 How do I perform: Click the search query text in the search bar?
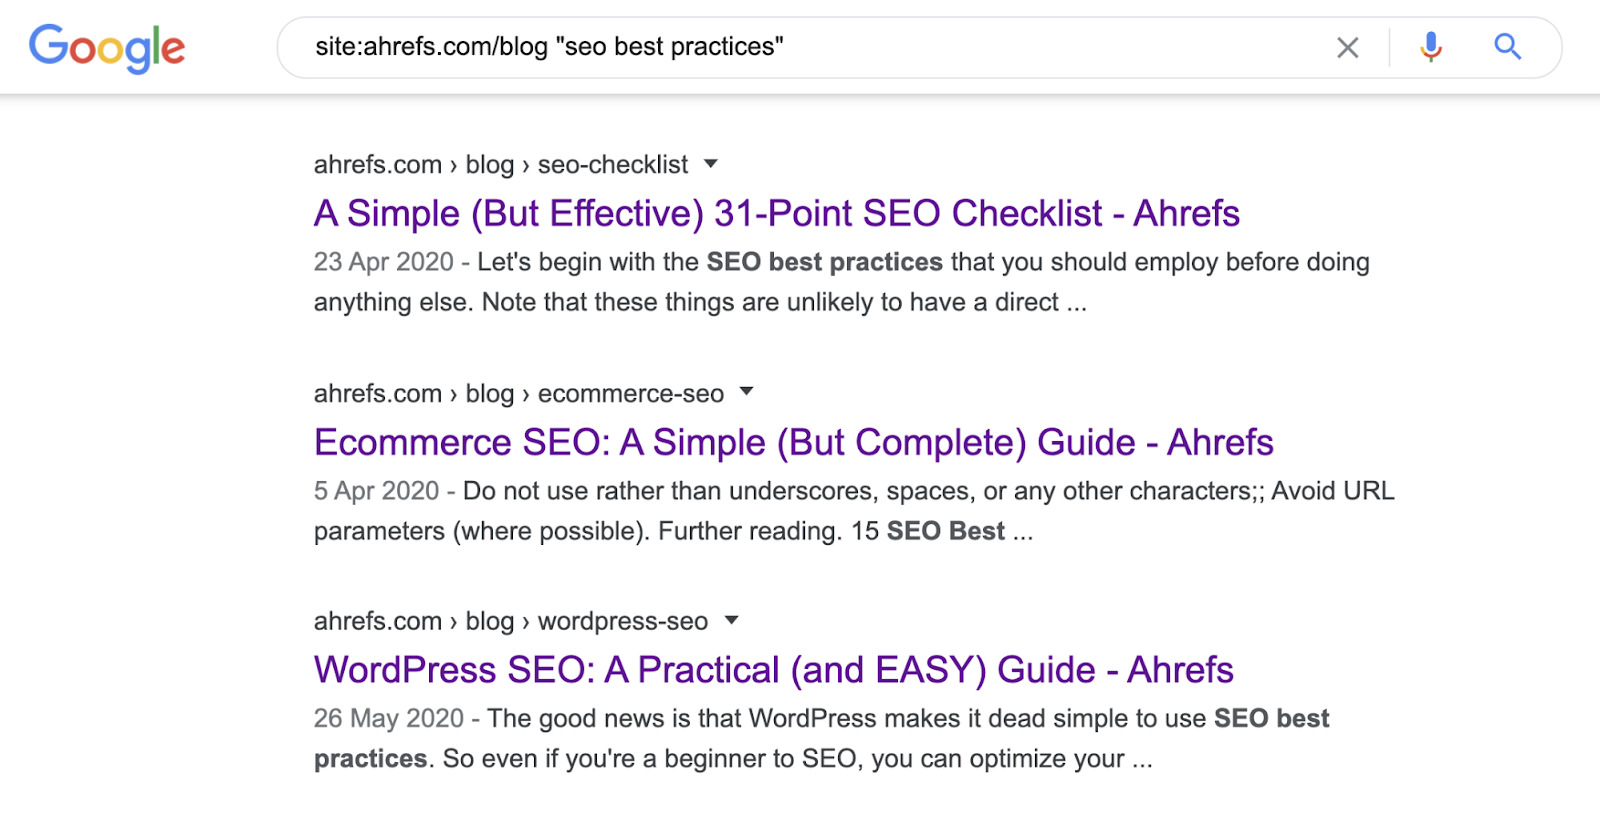(548, 46)
